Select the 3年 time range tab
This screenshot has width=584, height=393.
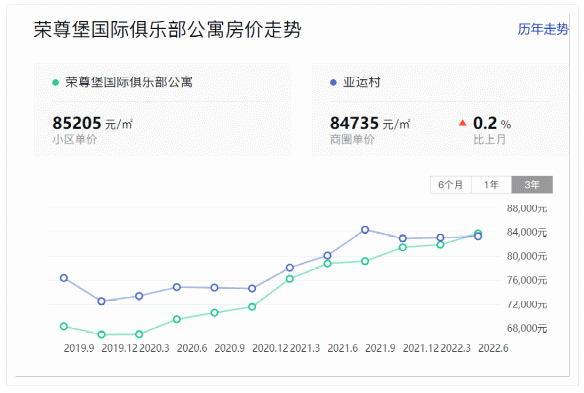pos(532,185)
